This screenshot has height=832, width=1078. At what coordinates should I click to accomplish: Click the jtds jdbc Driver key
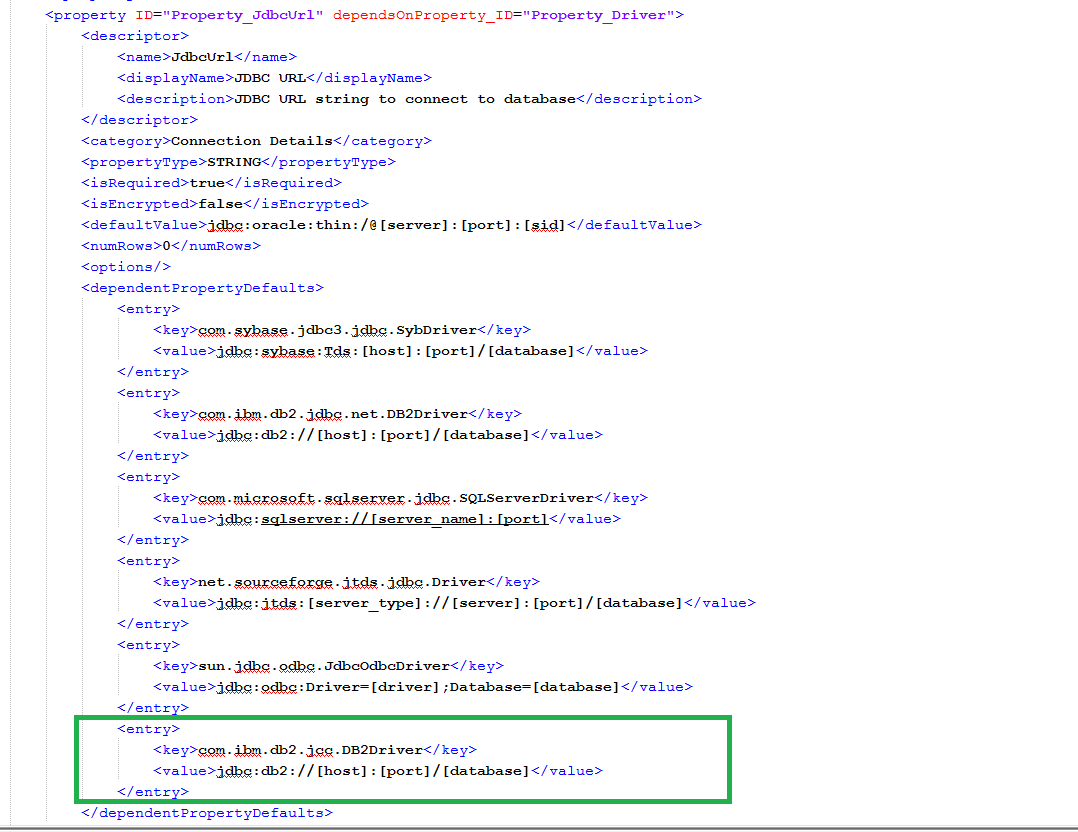tap(340, 581)
